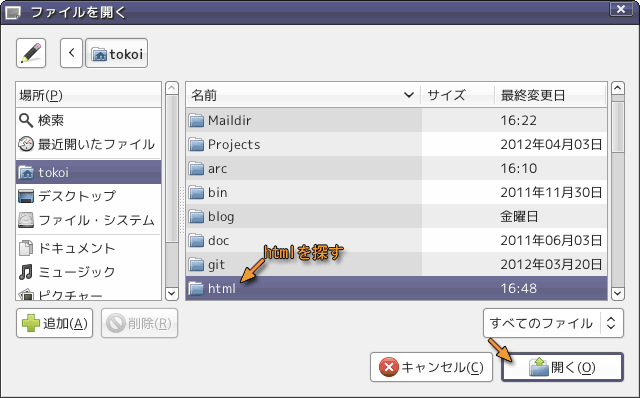The image size is (640, 398).
Task: Go back with the left chevron path button
Action: (x=71, y=53)
